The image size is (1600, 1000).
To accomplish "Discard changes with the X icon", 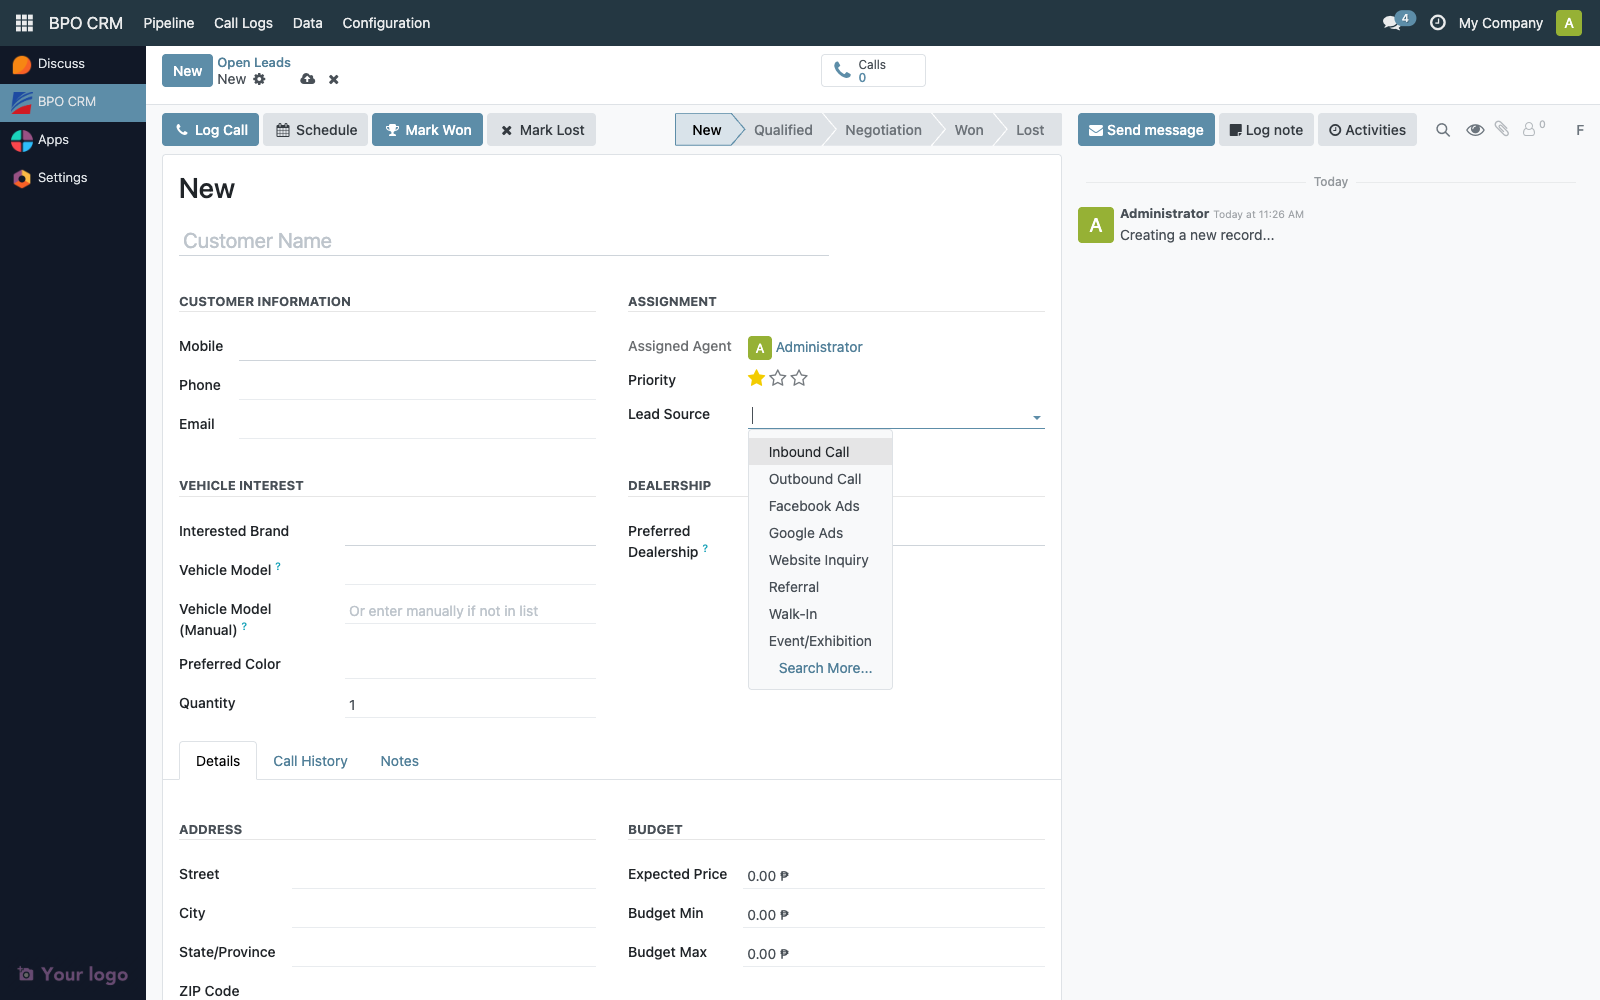I will pyautogui.click(x=333, y=79).
